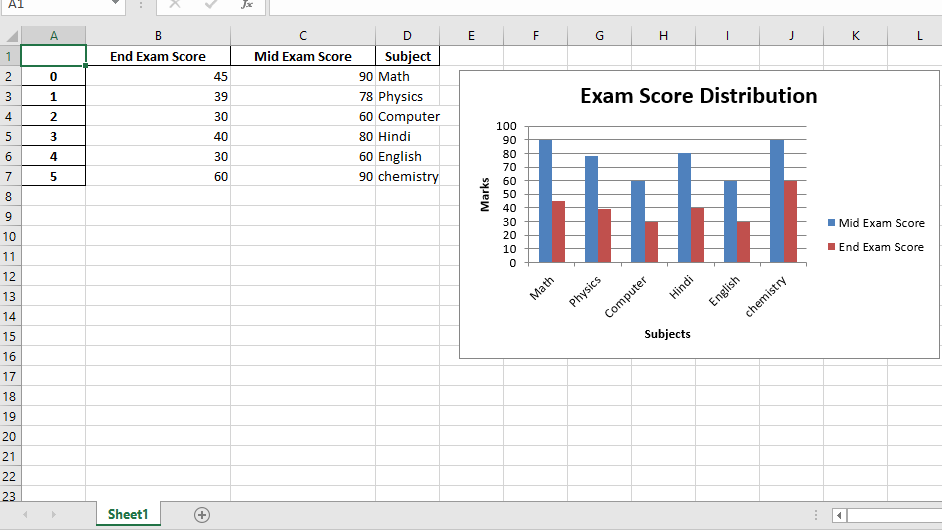Add a new sheet with plus icon
This screenshot has width=942, height=530.
click(202, 515)
